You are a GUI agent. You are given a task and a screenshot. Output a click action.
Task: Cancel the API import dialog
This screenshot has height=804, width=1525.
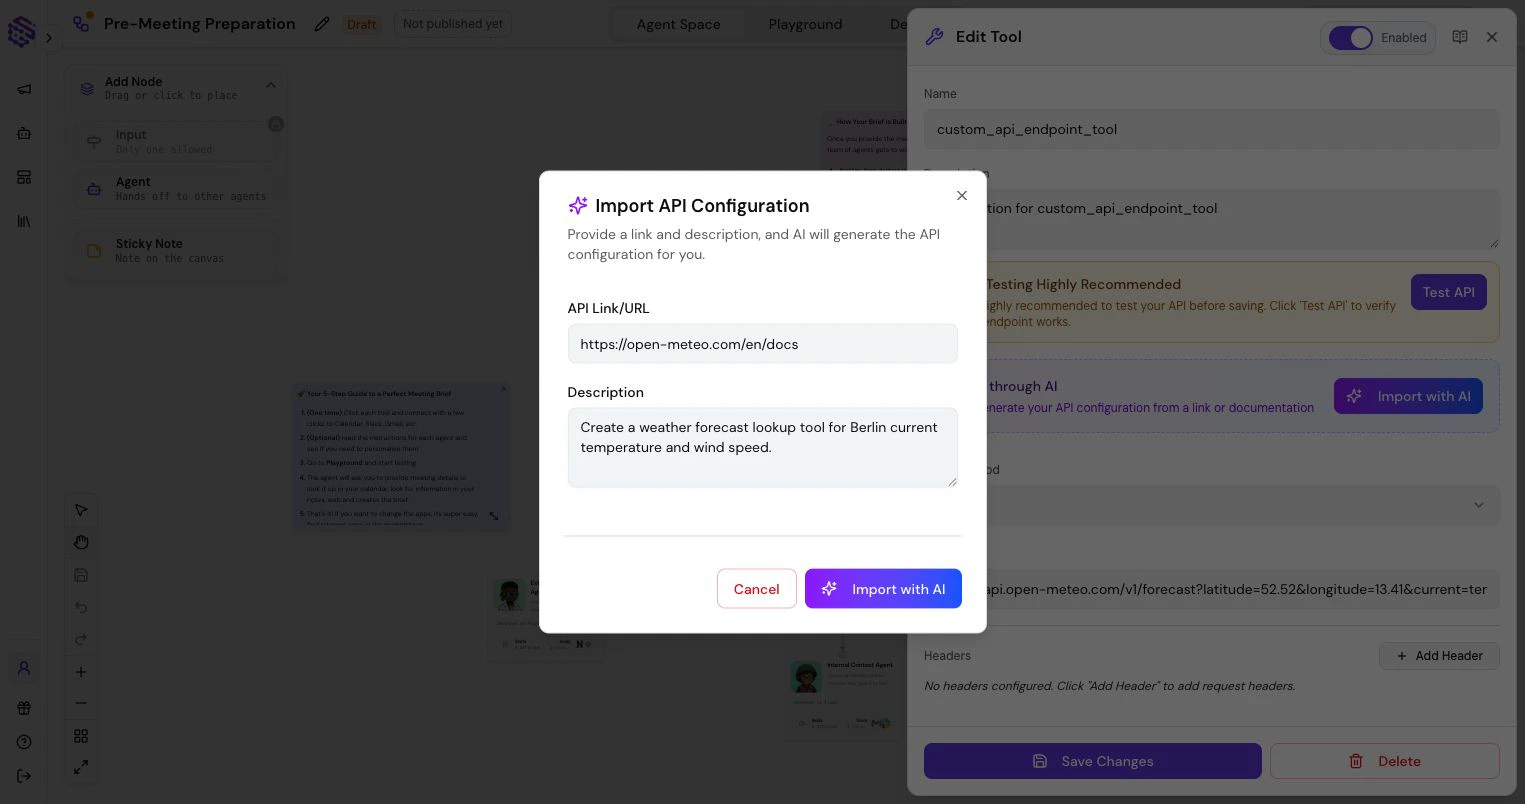756,589
